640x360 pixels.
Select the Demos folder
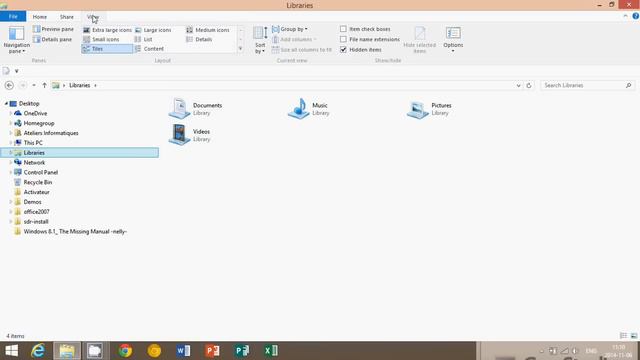(x=32, y=202)
